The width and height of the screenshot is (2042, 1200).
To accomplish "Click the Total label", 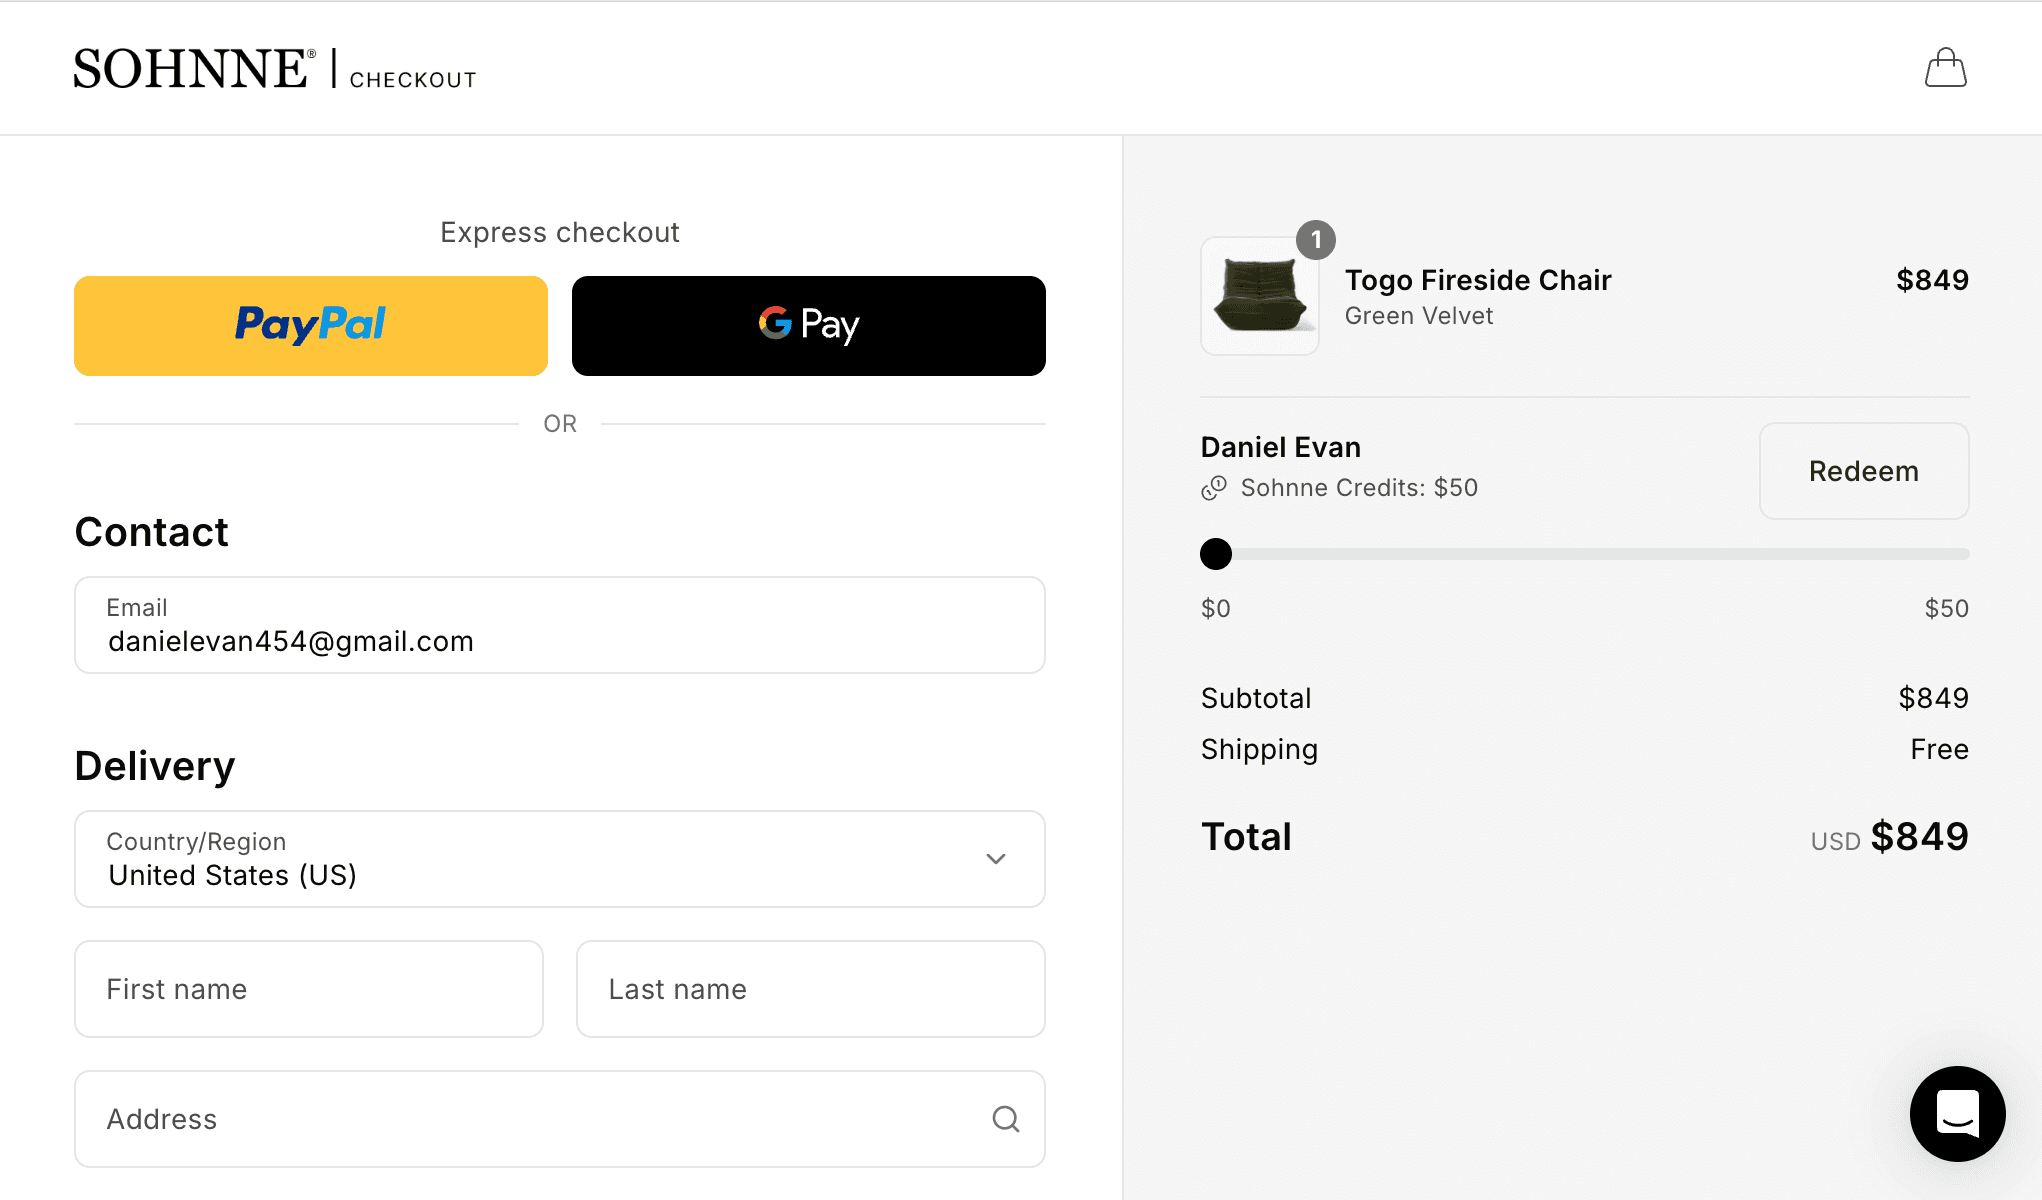I will point(1246,837).
